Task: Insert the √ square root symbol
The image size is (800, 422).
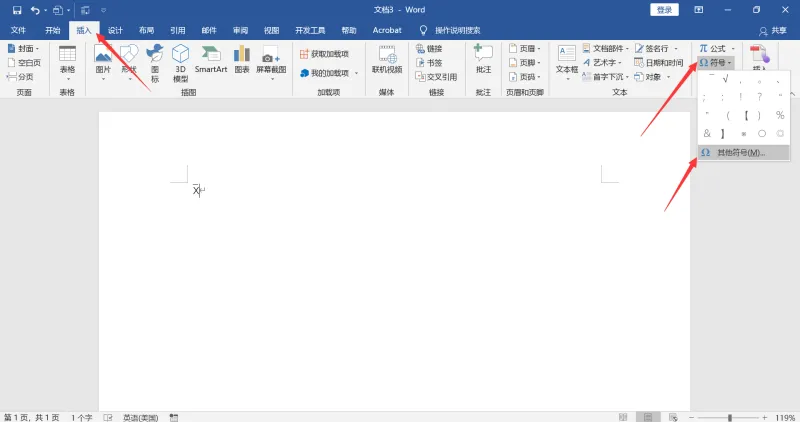Action: [725, 79]
